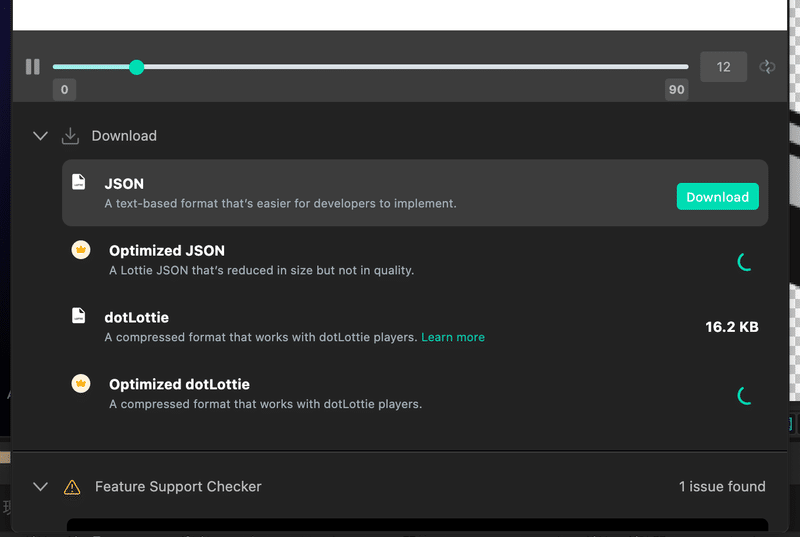Click the JSON file icon
This screenshot has height=537, width=800.
pyautogui.click(x=79, y=182)
